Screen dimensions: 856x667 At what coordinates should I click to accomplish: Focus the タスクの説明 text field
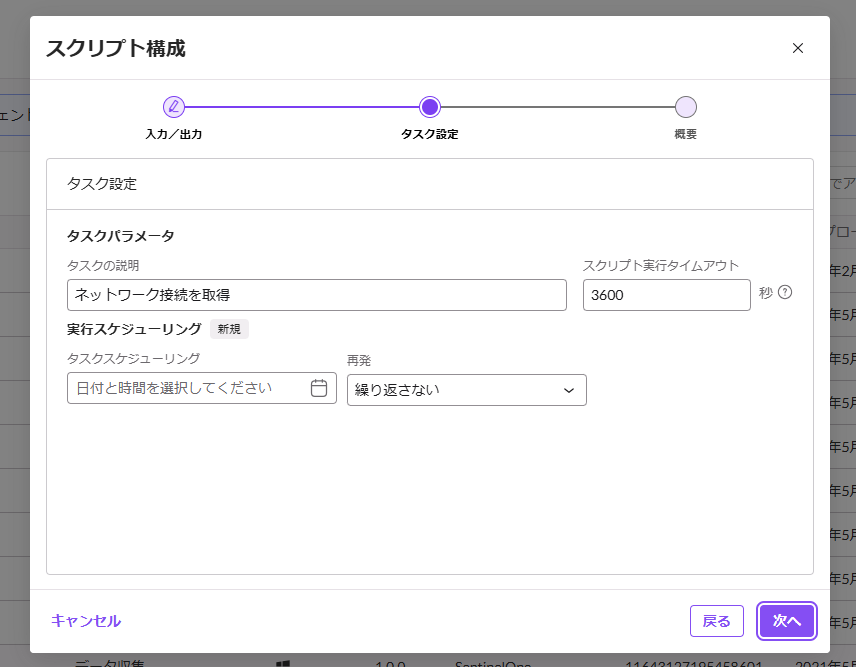pos(316,295)
